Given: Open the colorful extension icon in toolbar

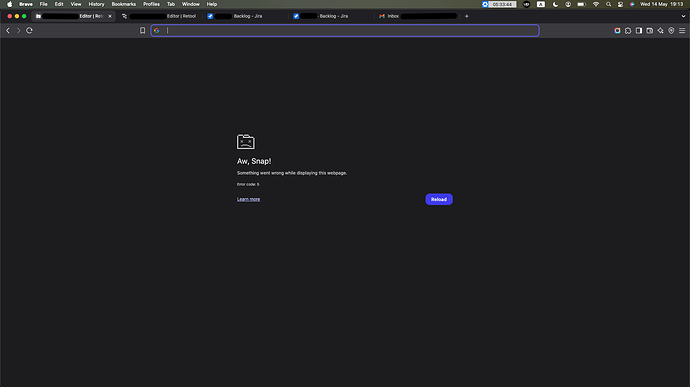Looking at the screenshot, I should tap(617, 30).
